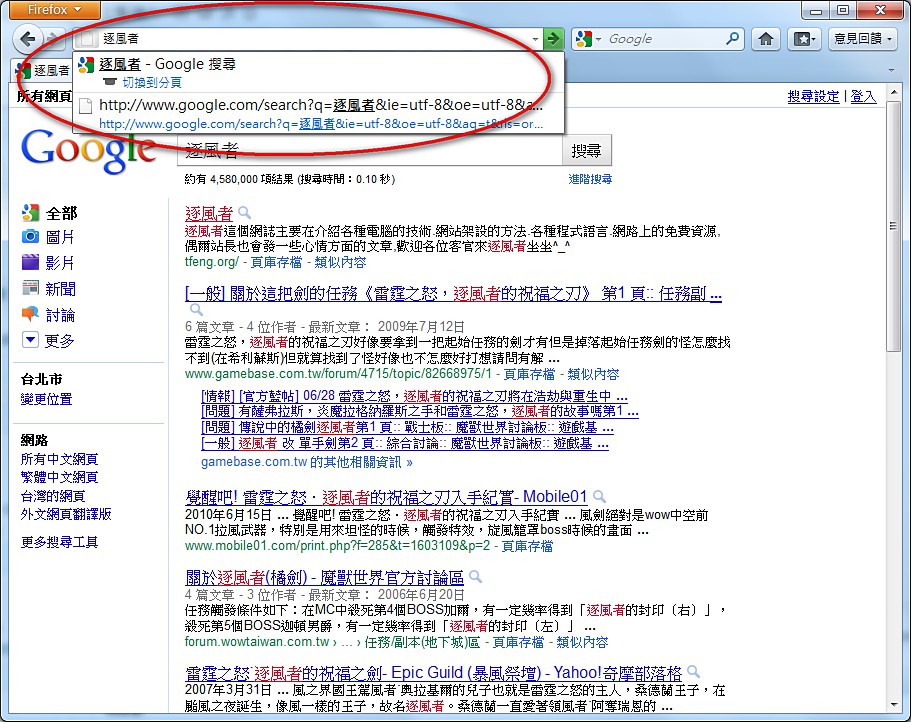Click preview magnifier beside 魔獸世界官方討論區 result
The image size is (911, 722).
tap(475, 577)
